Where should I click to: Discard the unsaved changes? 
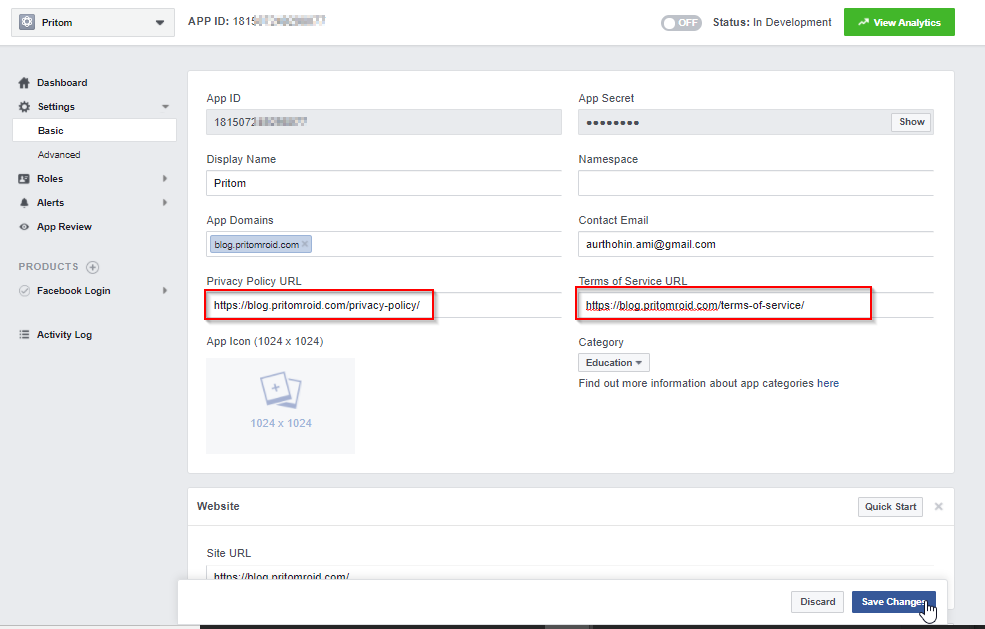(x=817, y=601)
